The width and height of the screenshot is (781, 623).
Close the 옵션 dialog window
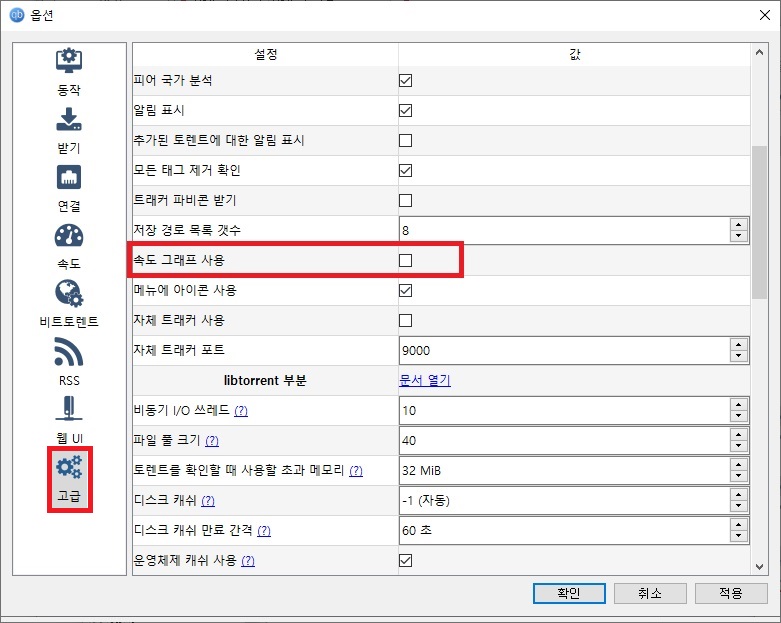tap(765, 15)
